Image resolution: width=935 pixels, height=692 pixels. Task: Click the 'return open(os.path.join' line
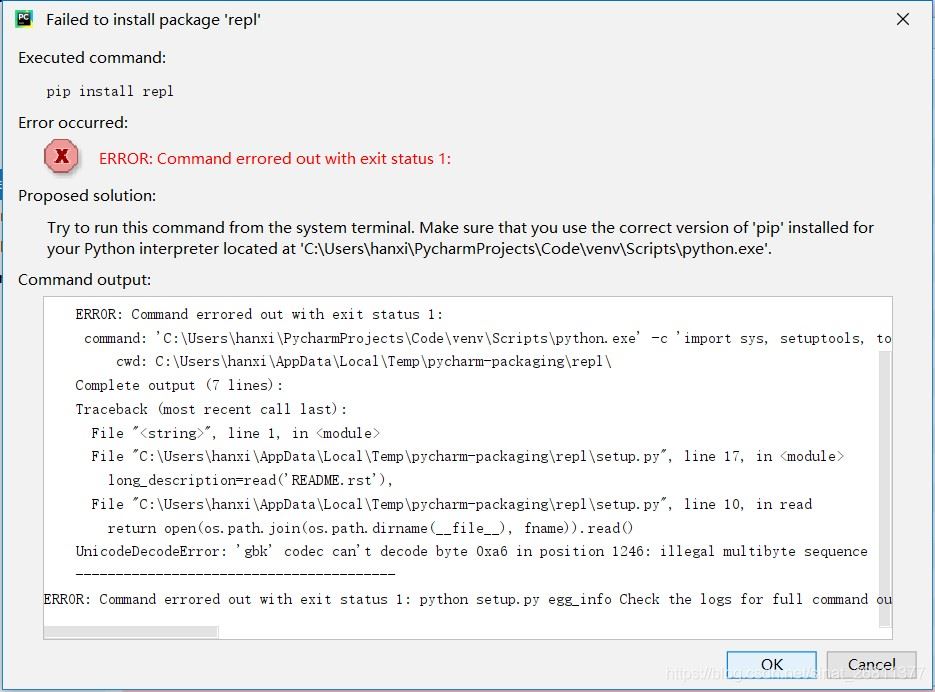[x=370, y=528]
